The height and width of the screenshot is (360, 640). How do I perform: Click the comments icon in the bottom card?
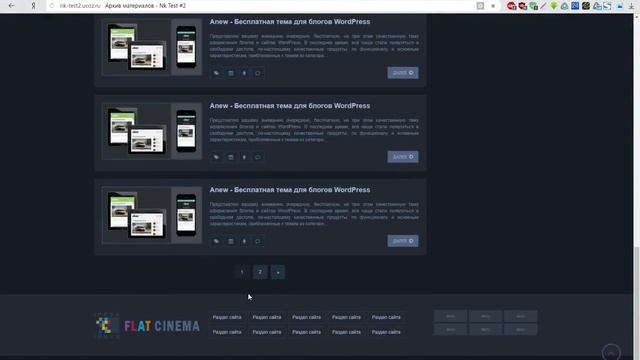pyautogui.click(x=258, y=241)
